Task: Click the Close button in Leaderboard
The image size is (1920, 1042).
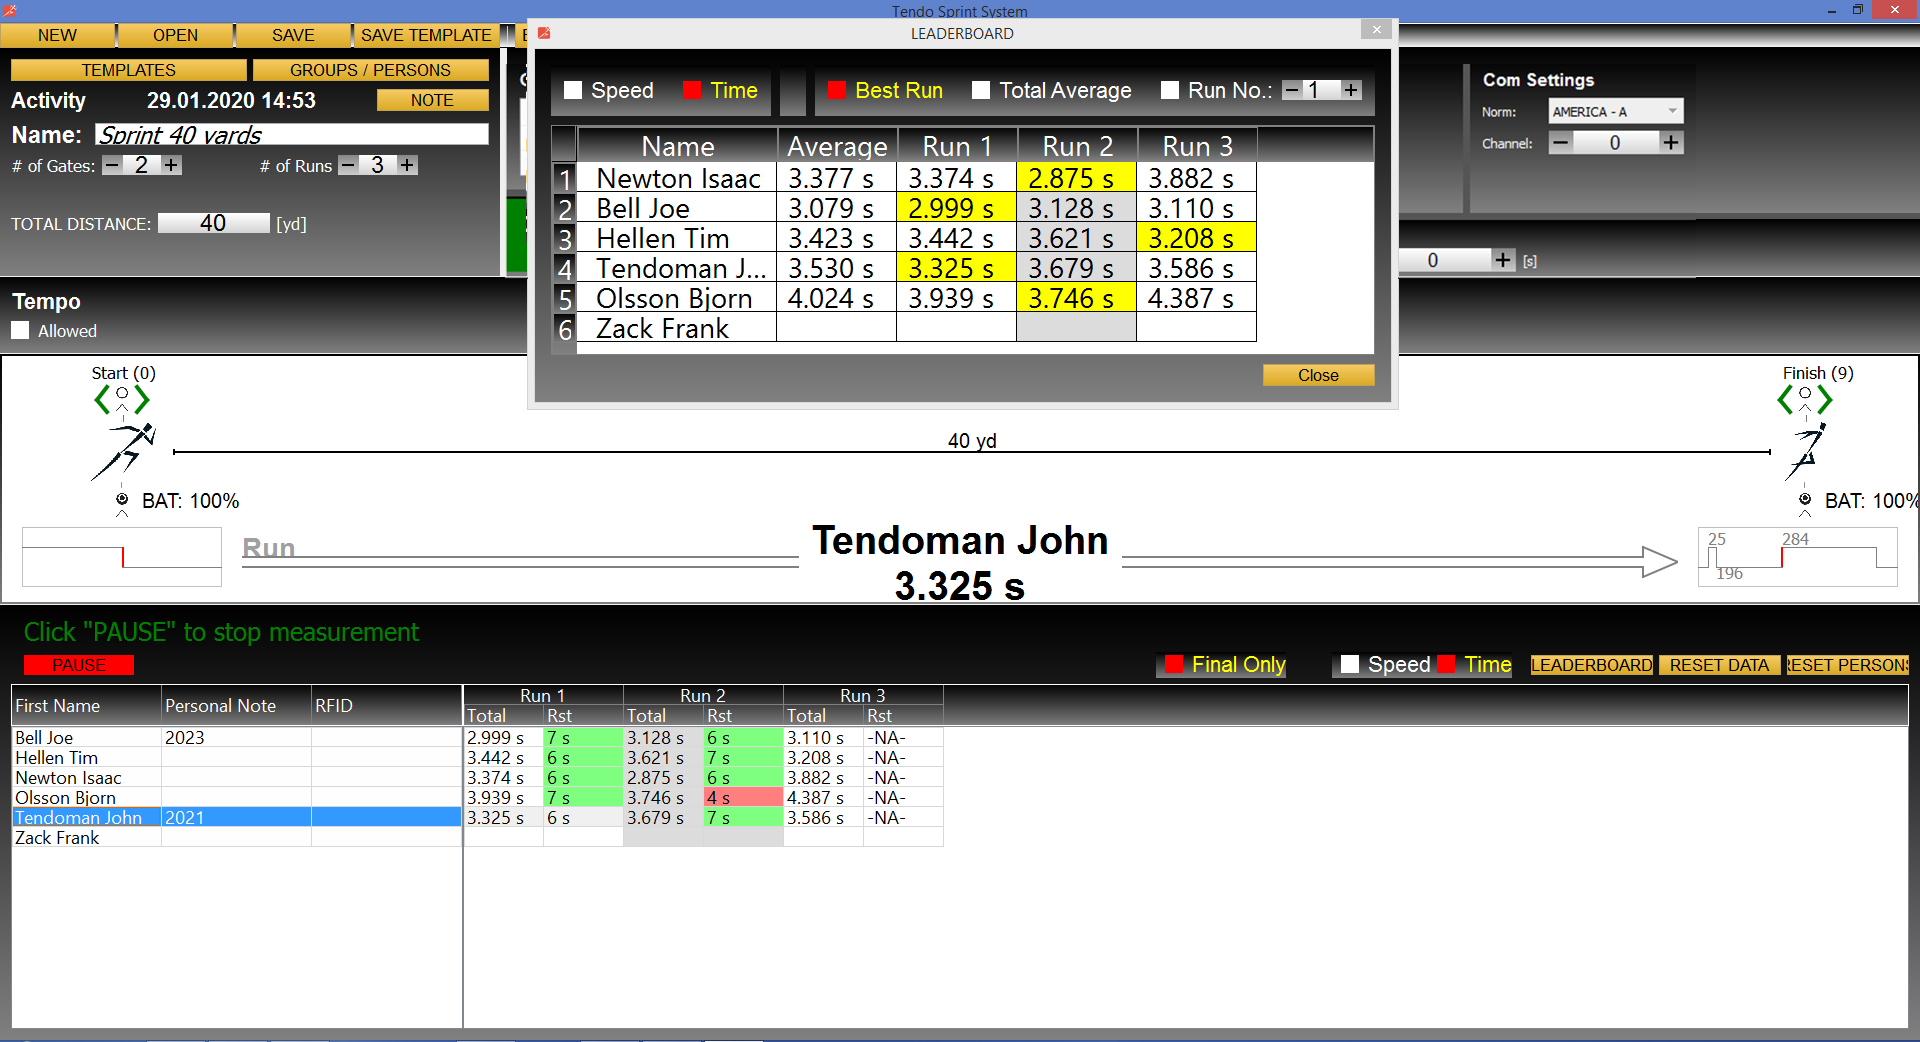Action: [1318, 375]
